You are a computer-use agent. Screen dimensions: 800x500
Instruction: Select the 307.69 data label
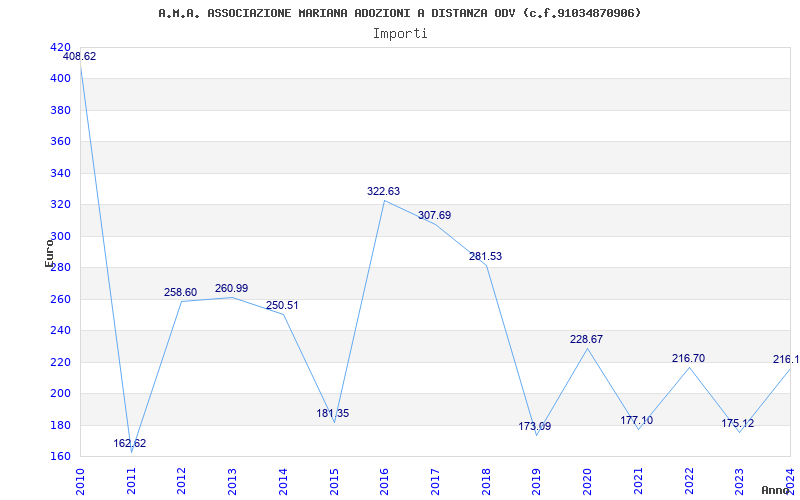(434, 216)
